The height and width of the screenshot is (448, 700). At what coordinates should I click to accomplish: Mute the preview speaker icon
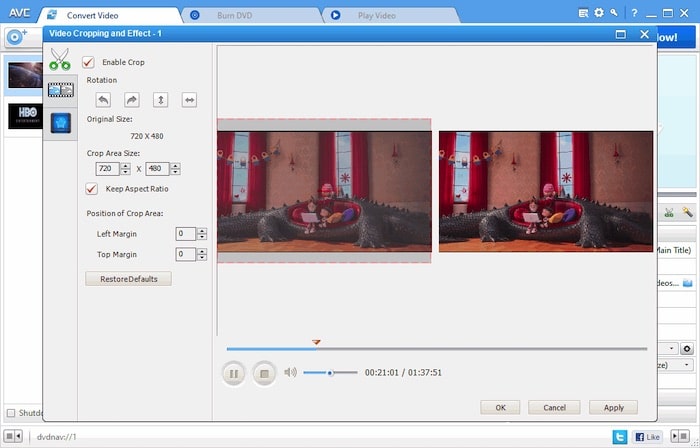click(290, 372)
